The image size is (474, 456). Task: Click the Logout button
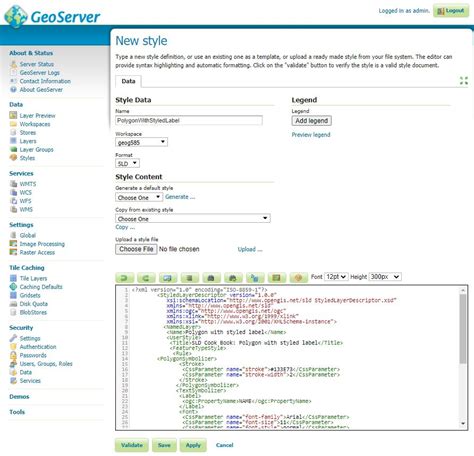(x=451, y=11)
